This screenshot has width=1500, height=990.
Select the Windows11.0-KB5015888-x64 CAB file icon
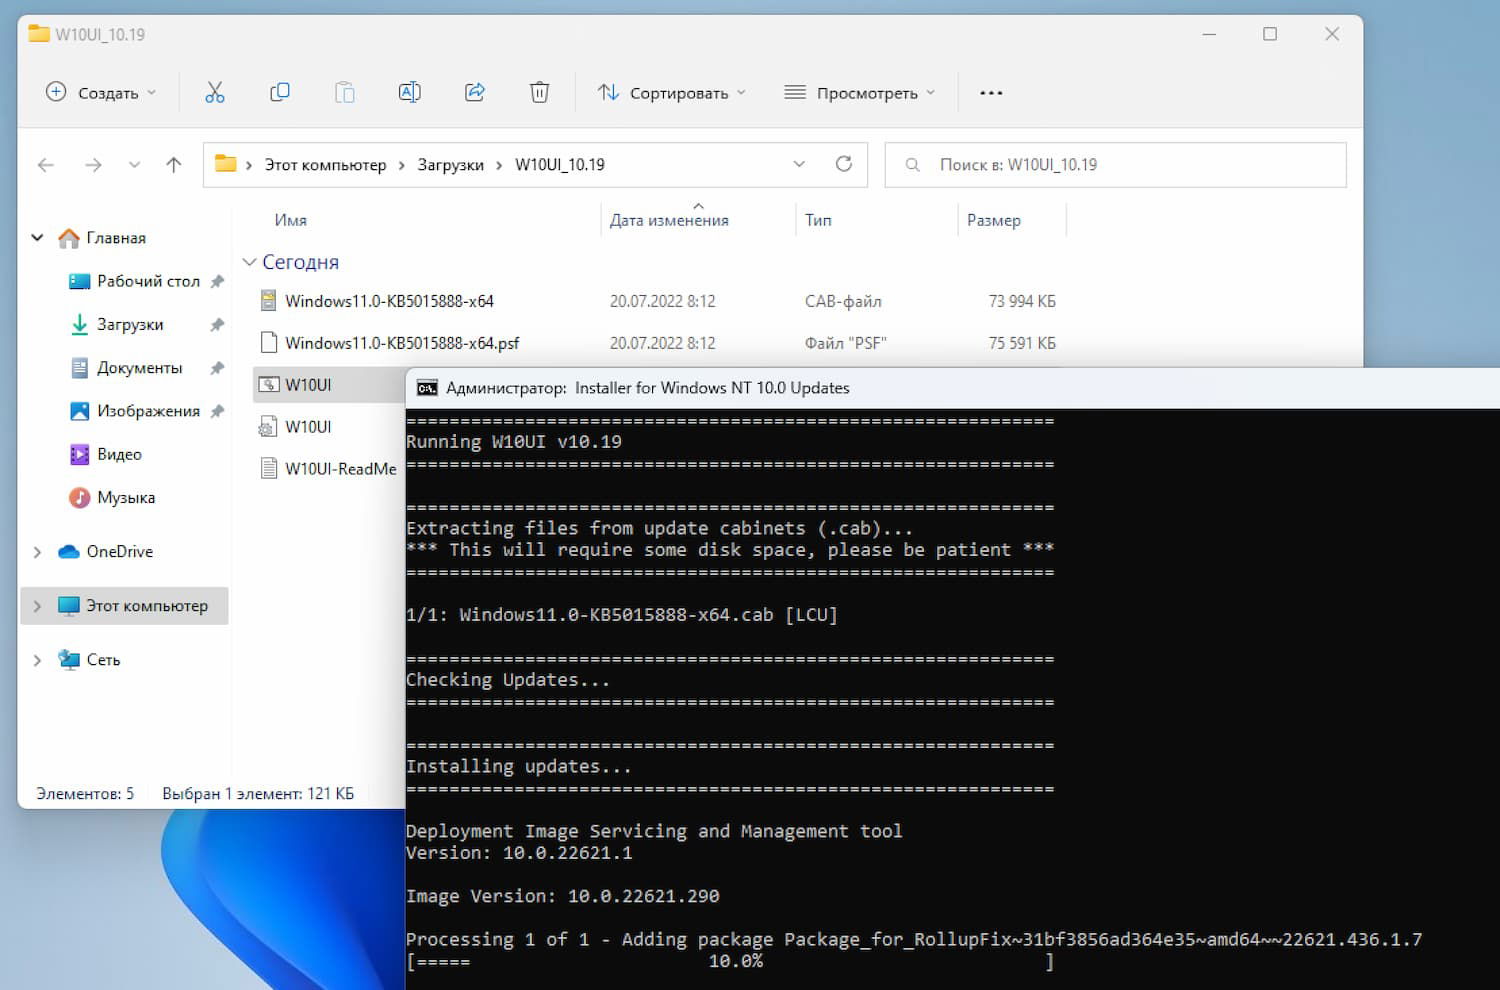pyautogui.click(x=268, y=301)
